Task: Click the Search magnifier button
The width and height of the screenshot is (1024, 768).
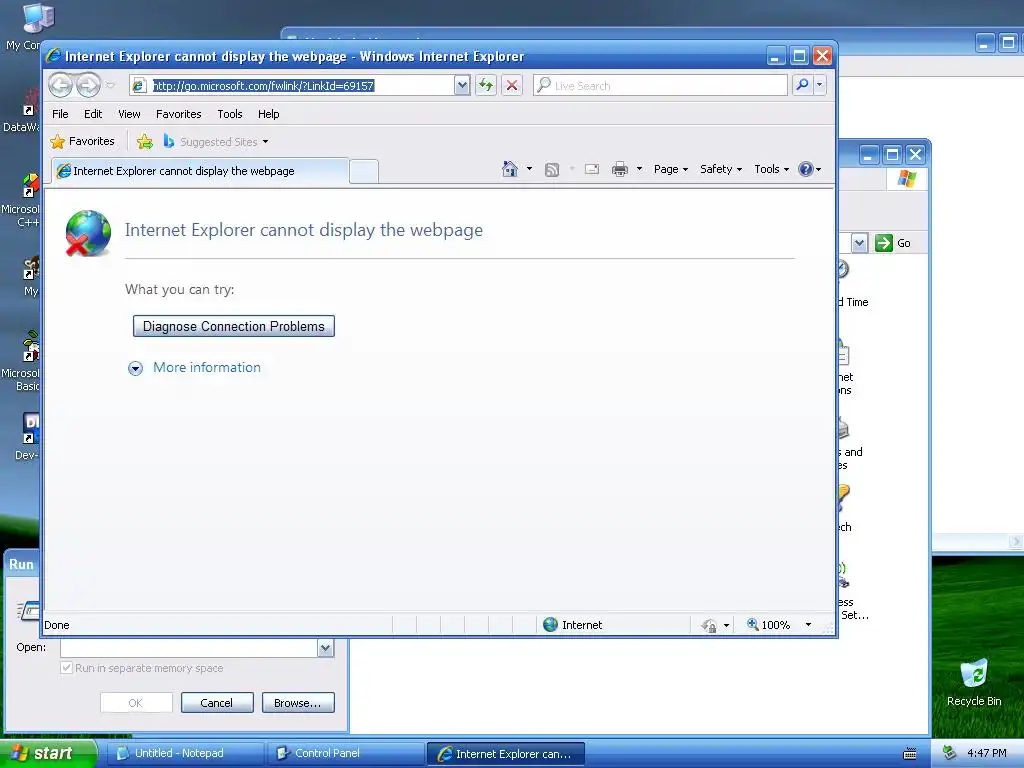Action: point(802,85)
